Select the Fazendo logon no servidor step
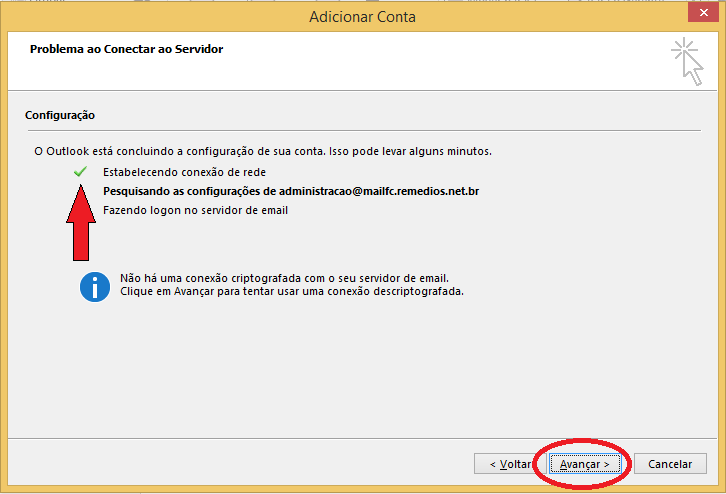The height and width of the screenshot is (494, 726). click(x=195, y=210)
